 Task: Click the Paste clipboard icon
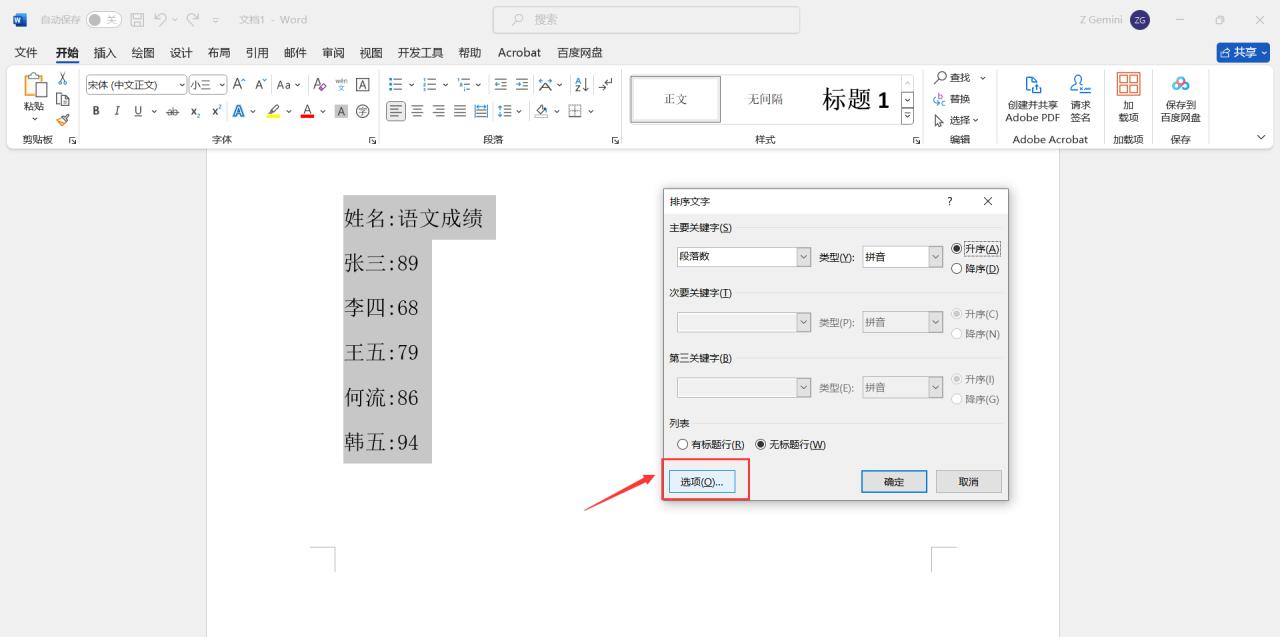[34, 86]
